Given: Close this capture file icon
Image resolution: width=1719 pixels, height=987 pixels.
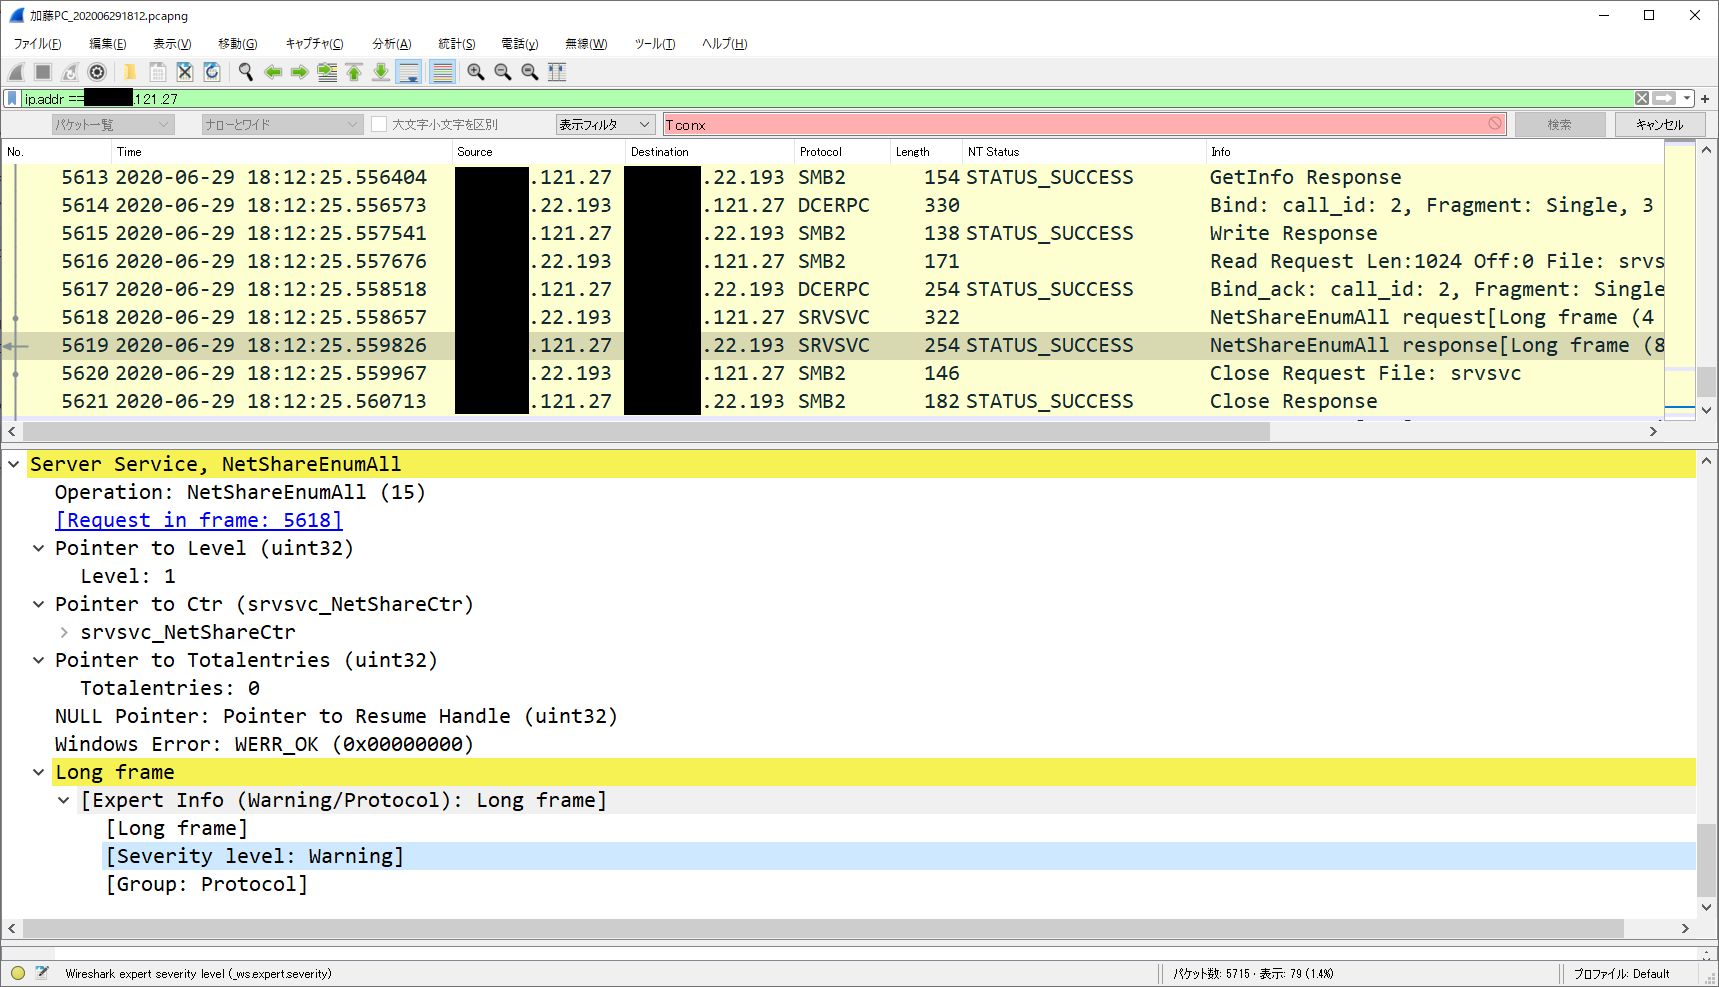Looking at the screenshot, I should click(x=184, y=72).
